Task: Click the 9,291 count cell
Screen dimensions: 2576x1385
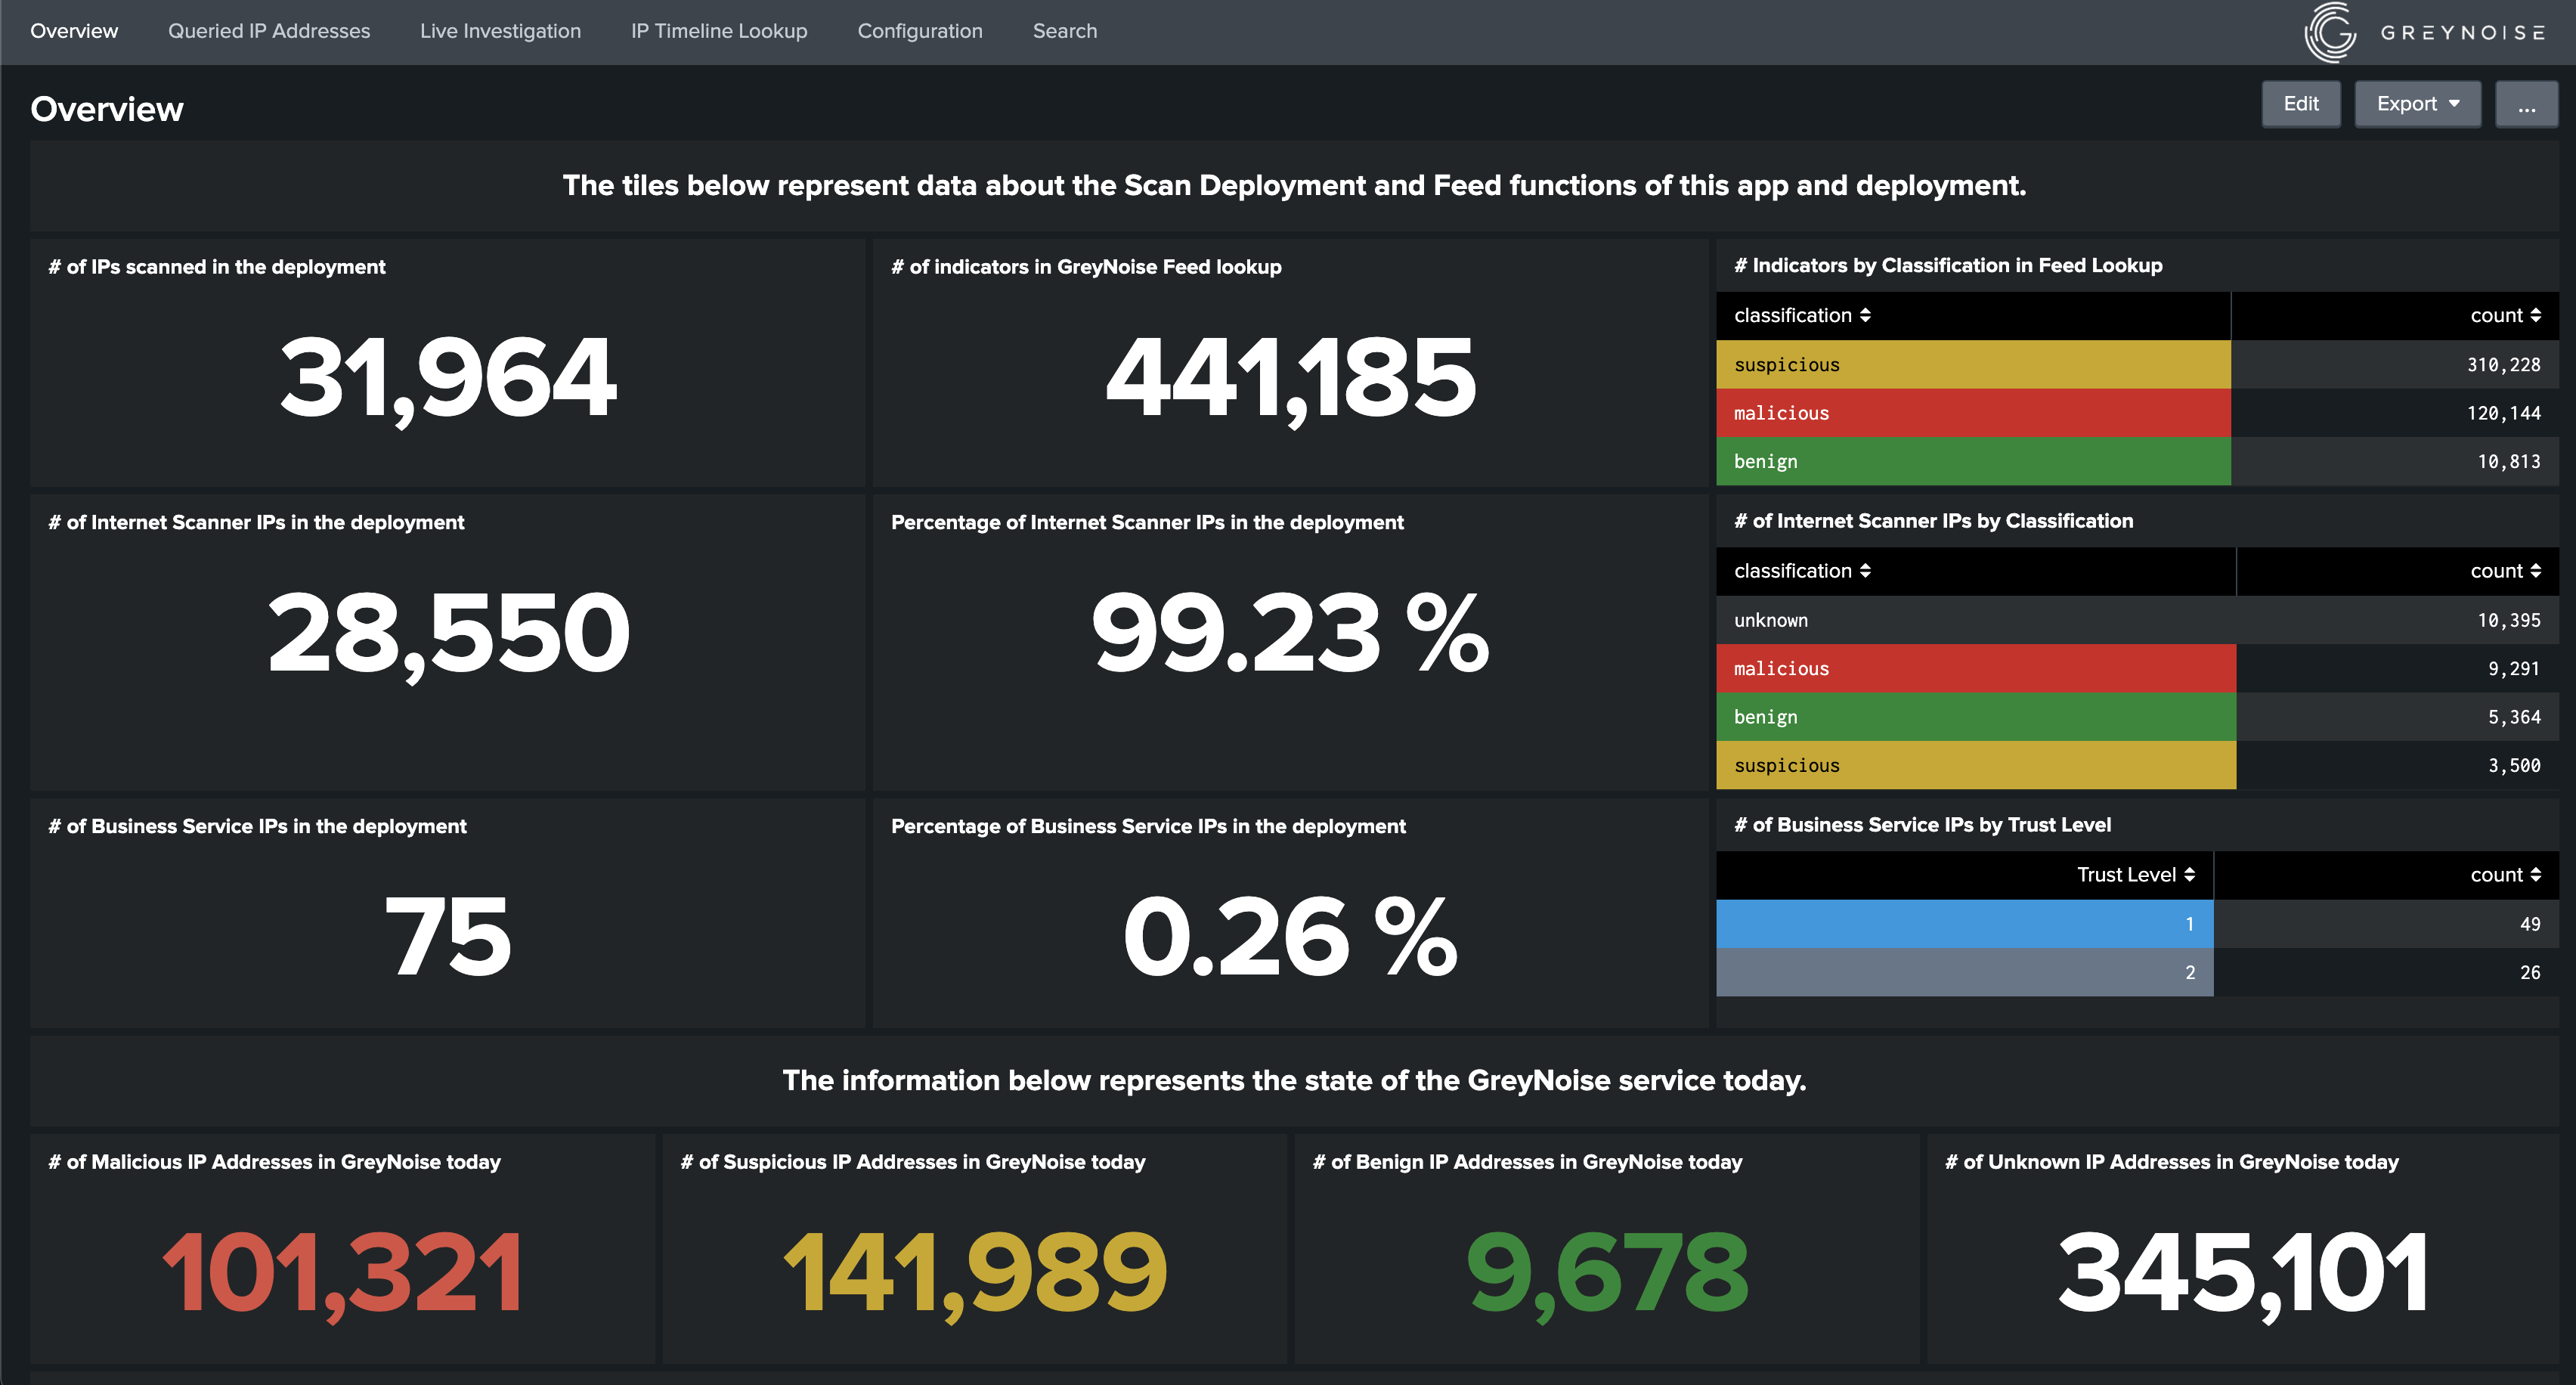Action: [2397, 669]
